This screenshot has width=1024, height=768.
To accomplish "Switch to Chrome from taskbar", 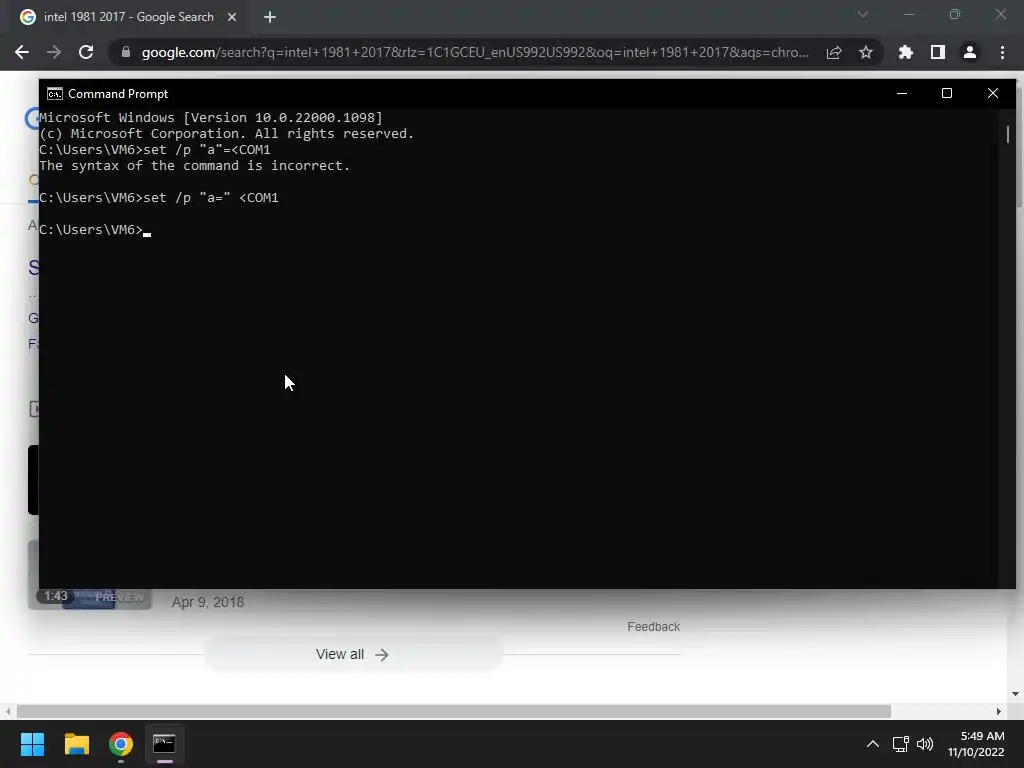I will [x=121, y=744].
